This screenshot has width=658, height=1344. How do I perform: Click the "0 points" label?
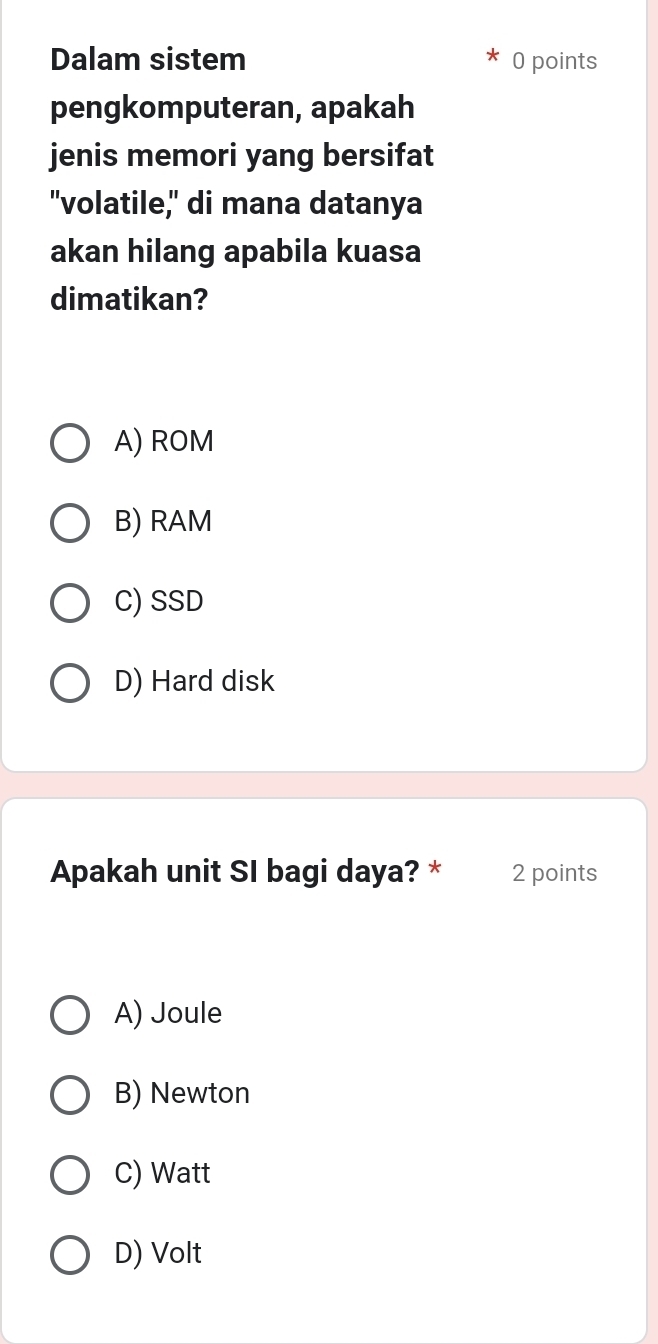pyautogui.click(x=555, y=61)
